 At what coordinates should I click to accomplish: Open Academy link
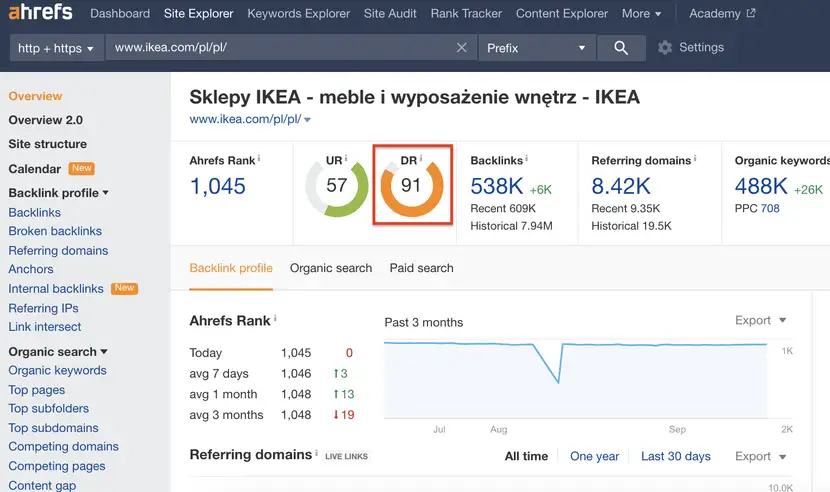coord(715,13)
